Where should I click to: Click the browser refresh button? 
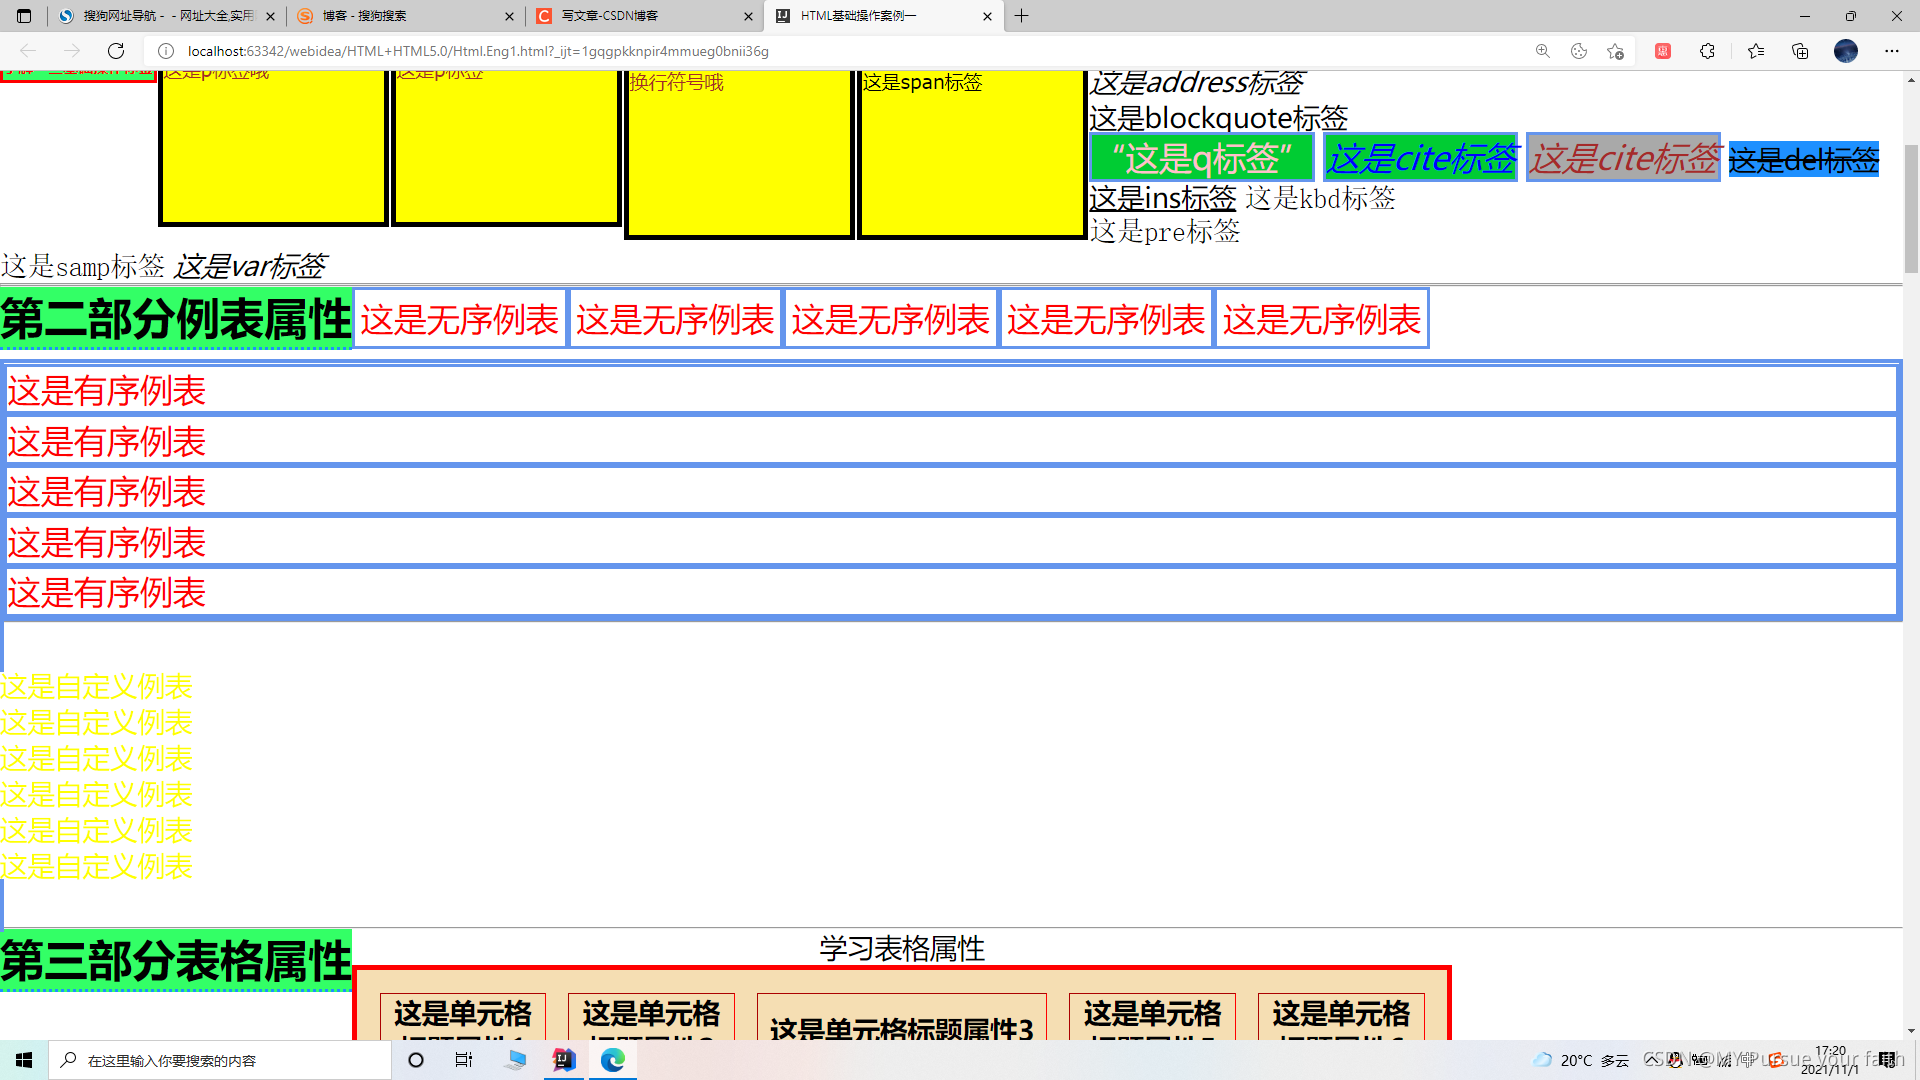click(x=116, y=51)
